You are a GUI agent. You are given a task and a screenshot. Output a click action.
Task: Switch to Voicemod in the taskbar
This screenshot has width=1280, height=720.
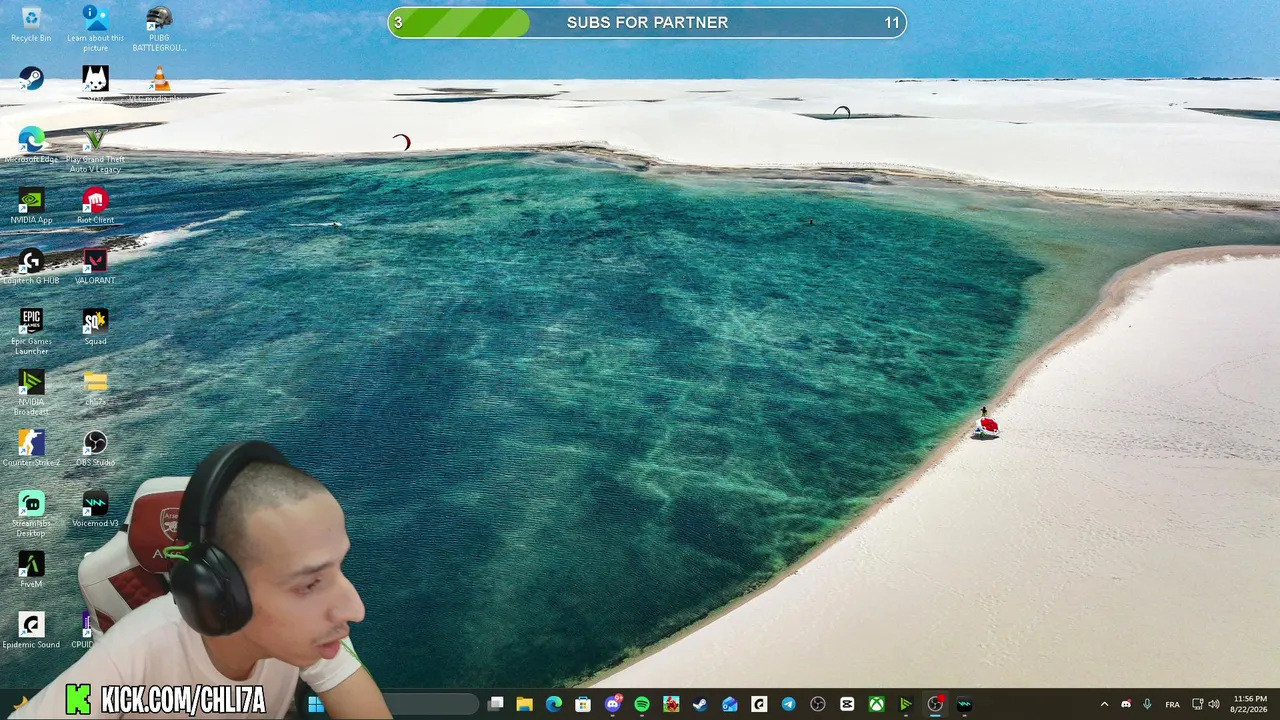tap(964, 704)
